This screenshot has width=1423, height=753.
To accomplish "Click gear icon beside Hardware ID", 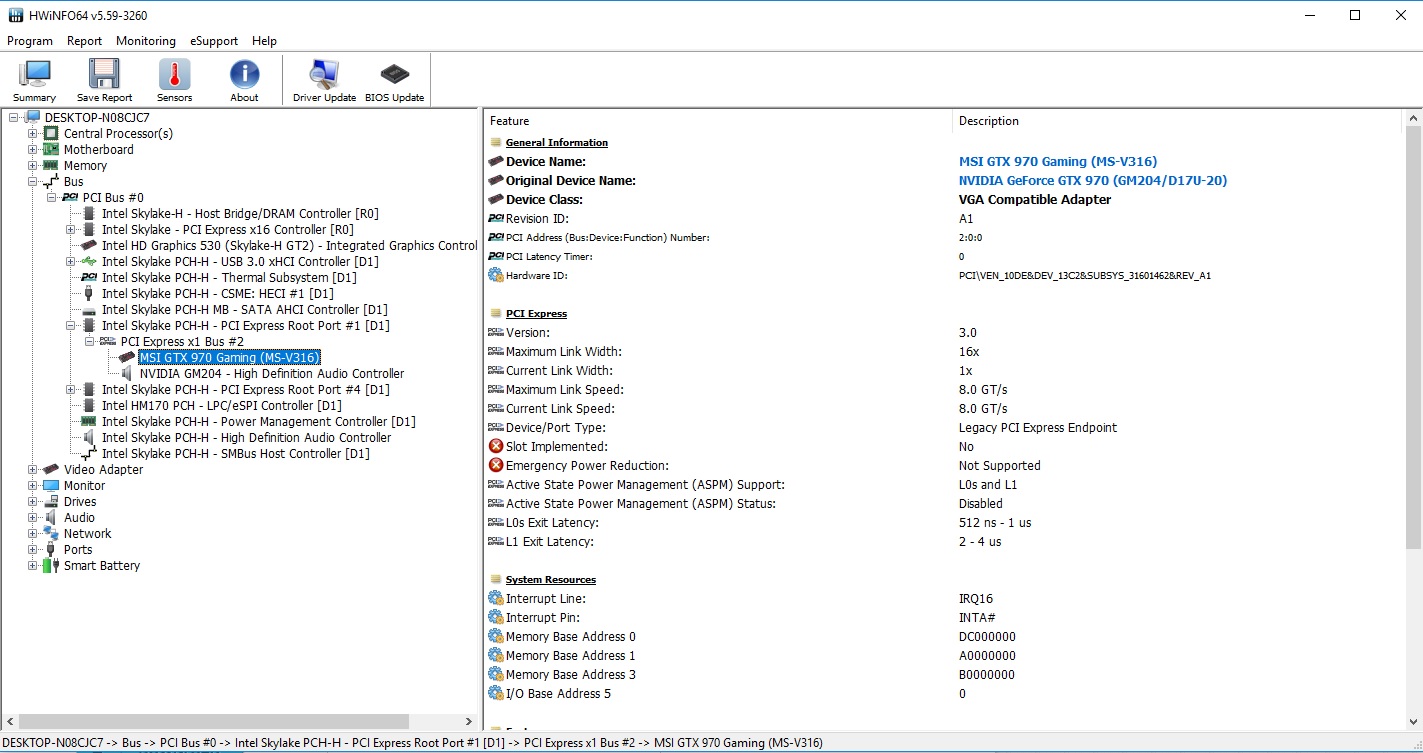I will (496, 276).
